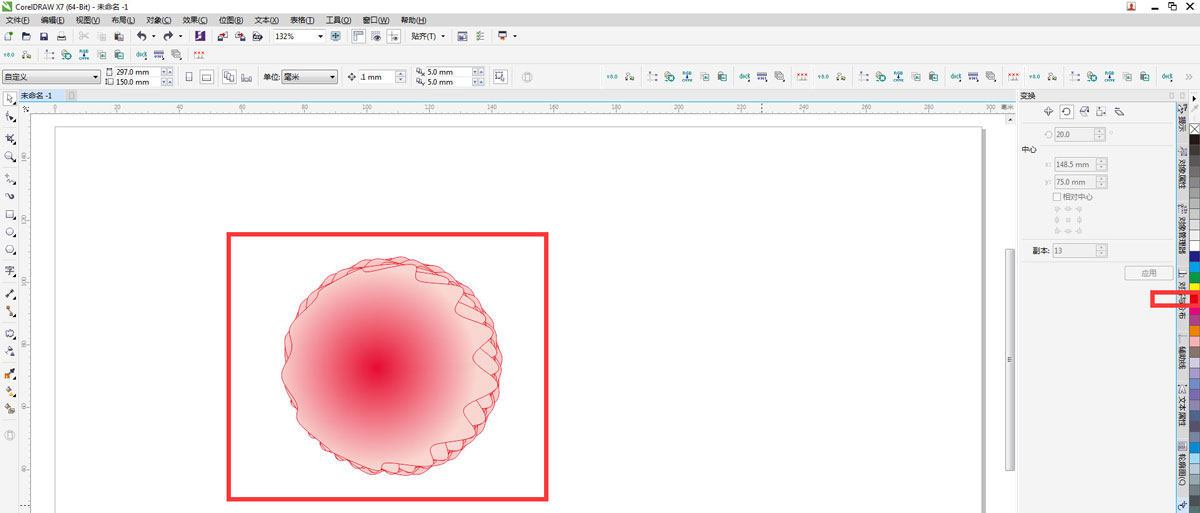Switch to the 未命名 -1 document tab
The image size is (1200, 513).
point(42,95)
